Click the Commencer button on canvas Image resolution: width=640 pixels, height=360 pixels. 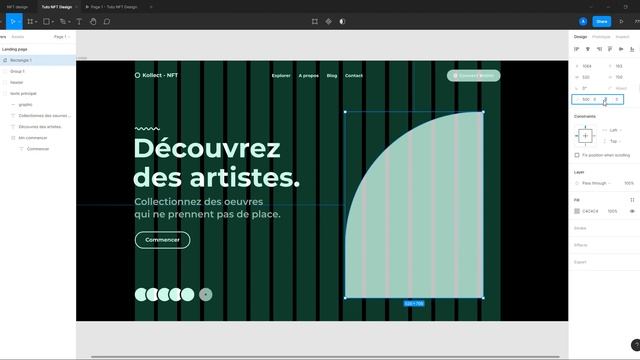[162, 240]
